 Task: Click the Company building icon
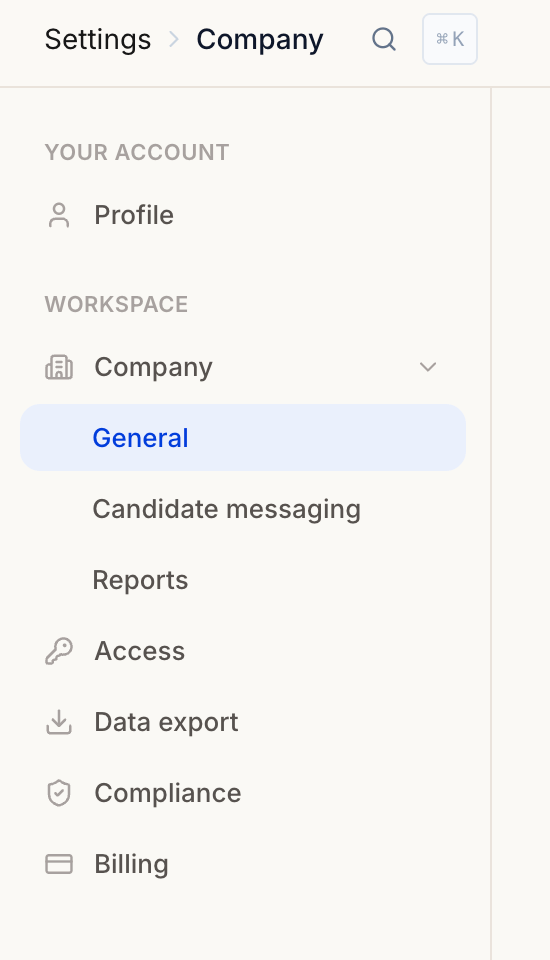click(59, 367)
